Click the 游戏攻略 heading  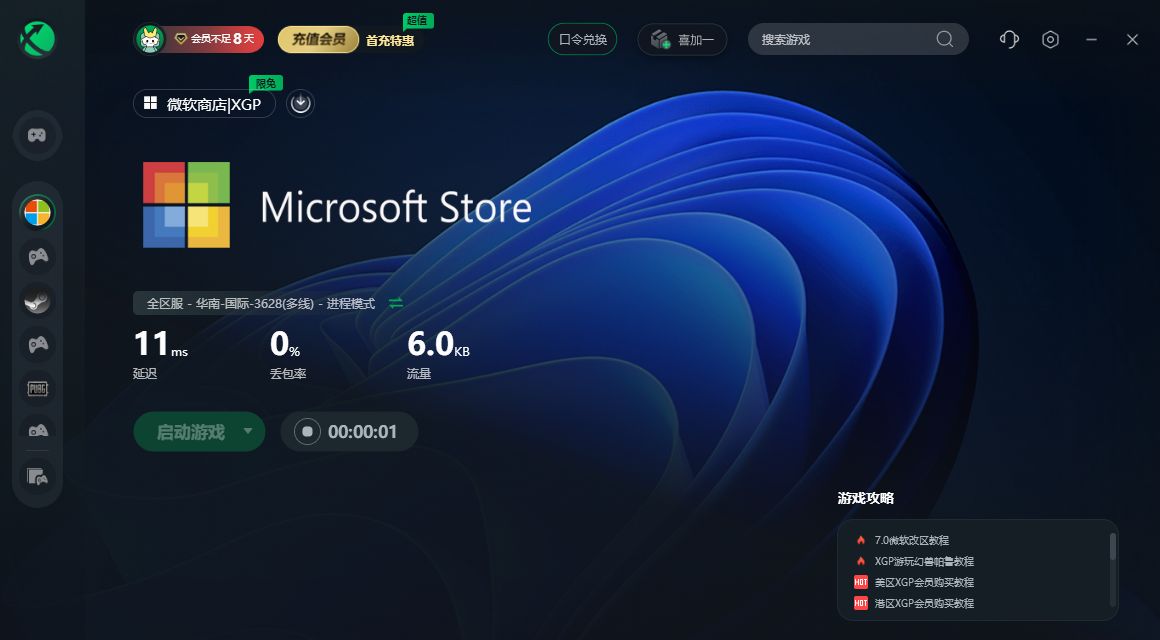click(x=866, y=499)
